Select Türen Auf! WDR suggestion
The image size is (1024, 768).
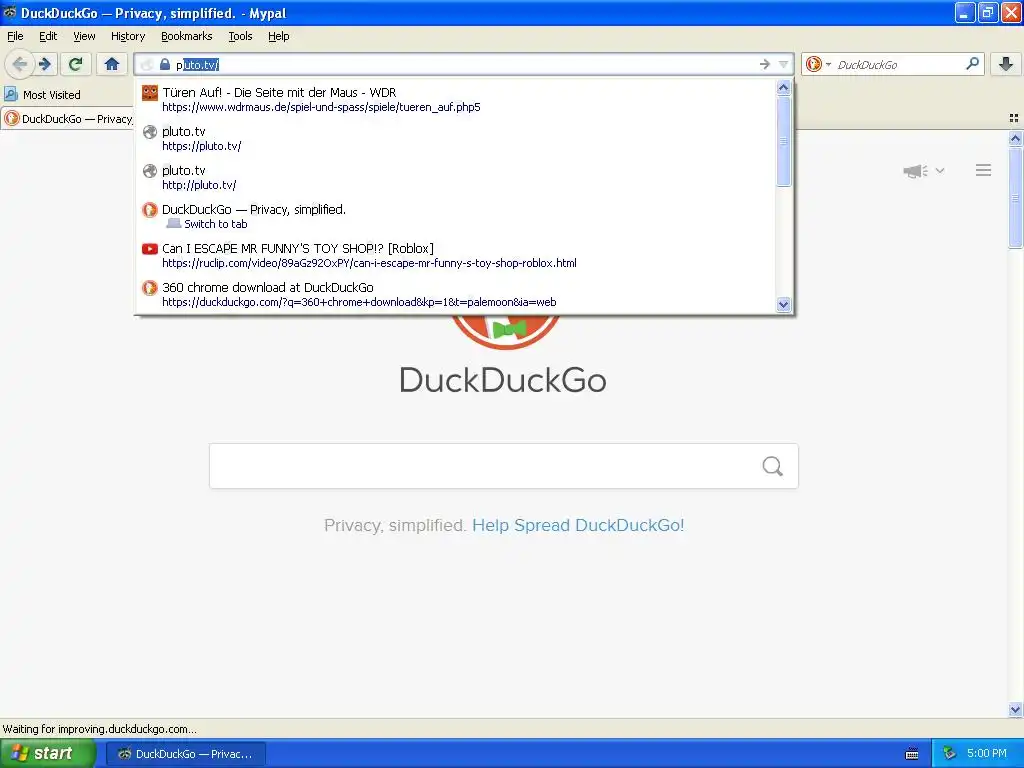(456, 99)
